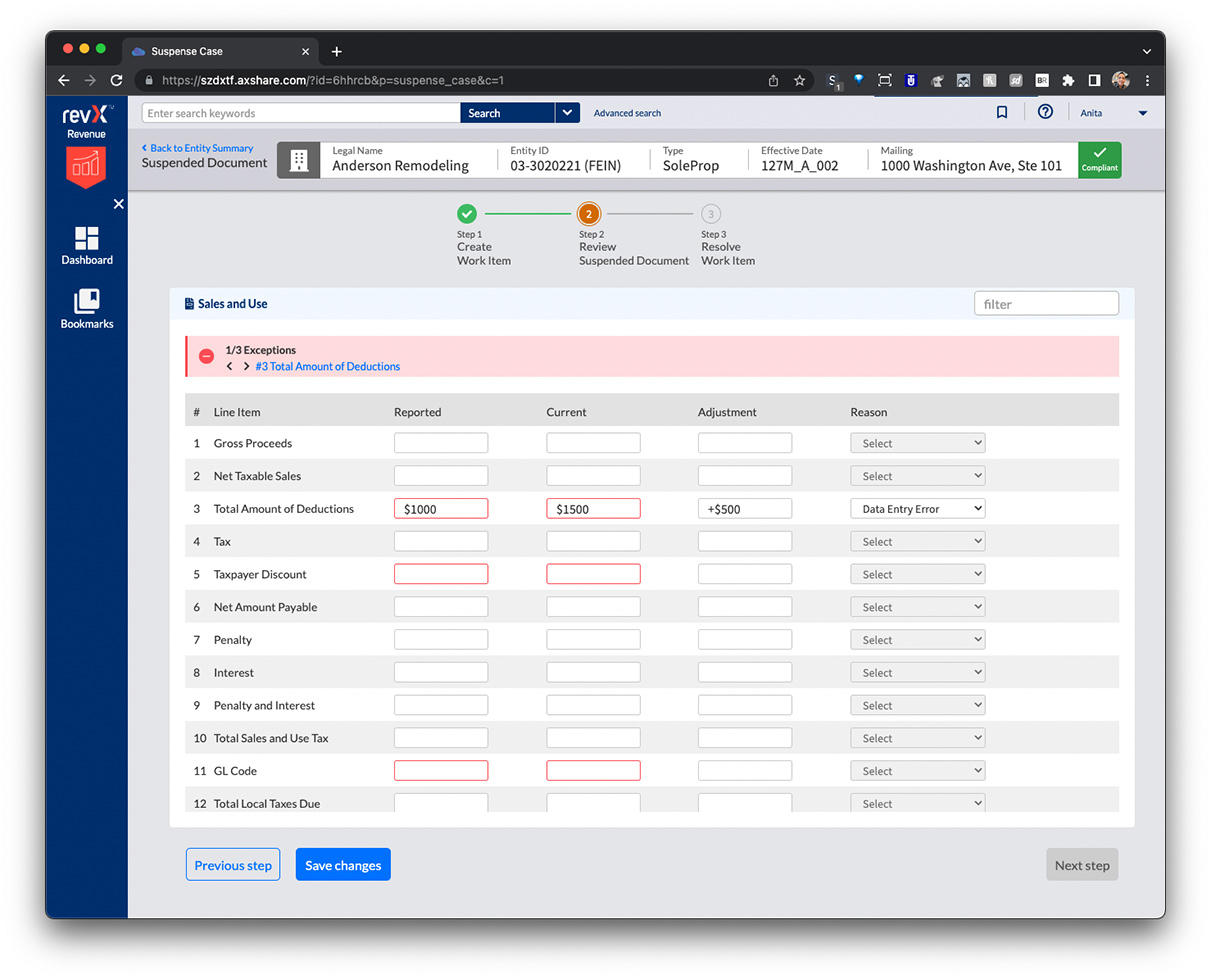This screenshot has width=1211, height=979.
Task: Click the Total Sales and Use Tax label
Action: click(271, 738)
